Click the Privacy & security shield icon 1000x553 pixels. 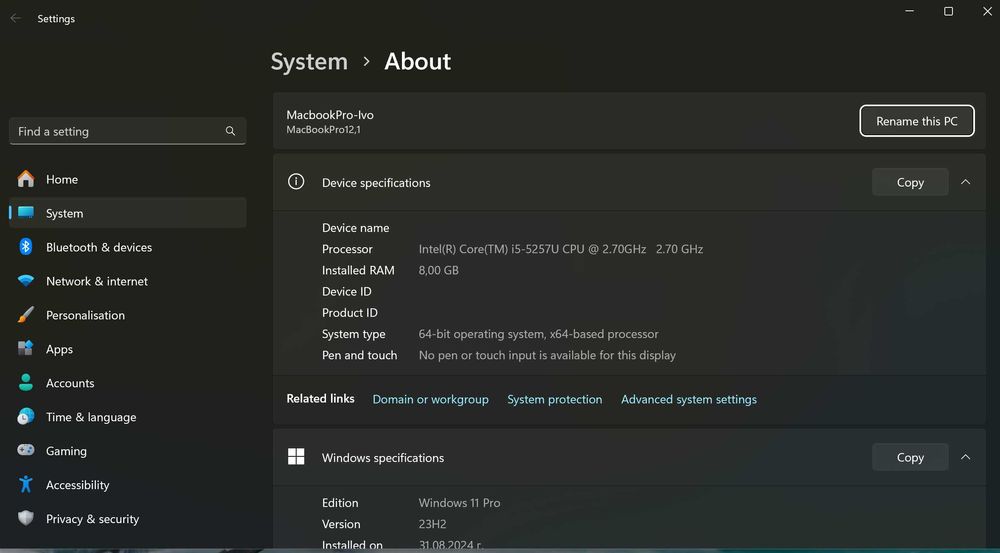click(26, 518)
